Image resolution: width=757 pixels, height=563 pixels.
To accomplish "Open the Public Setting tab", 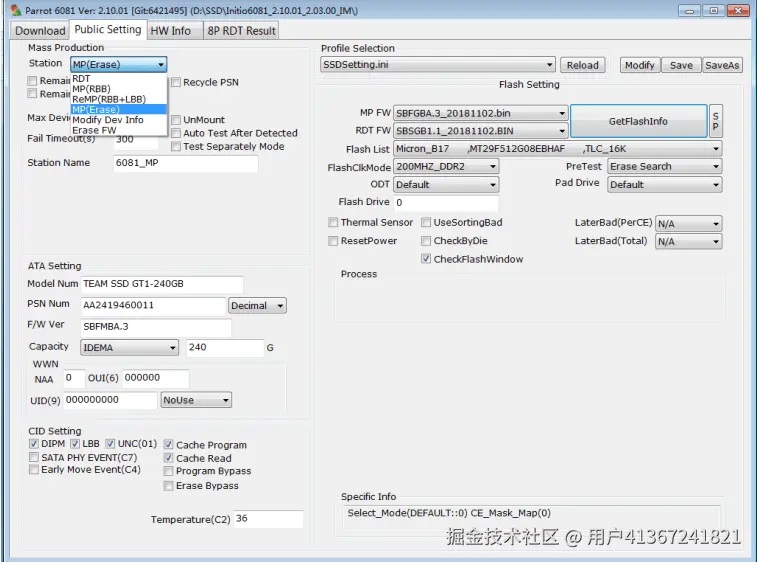I will point(108,29).
